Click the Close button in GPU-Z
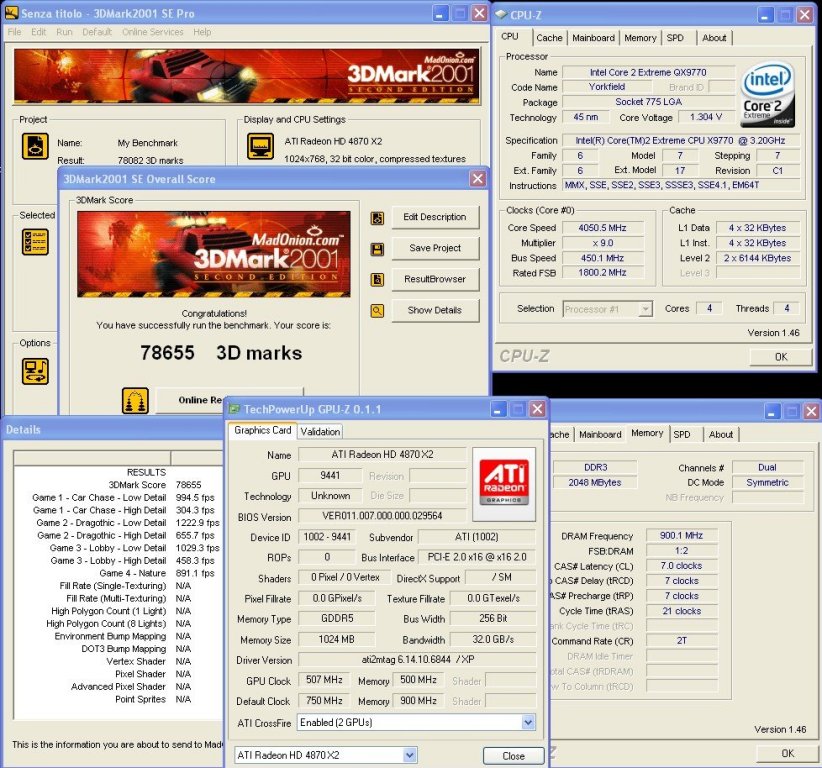This screenshot has height=768, width=822. point(513,756)
